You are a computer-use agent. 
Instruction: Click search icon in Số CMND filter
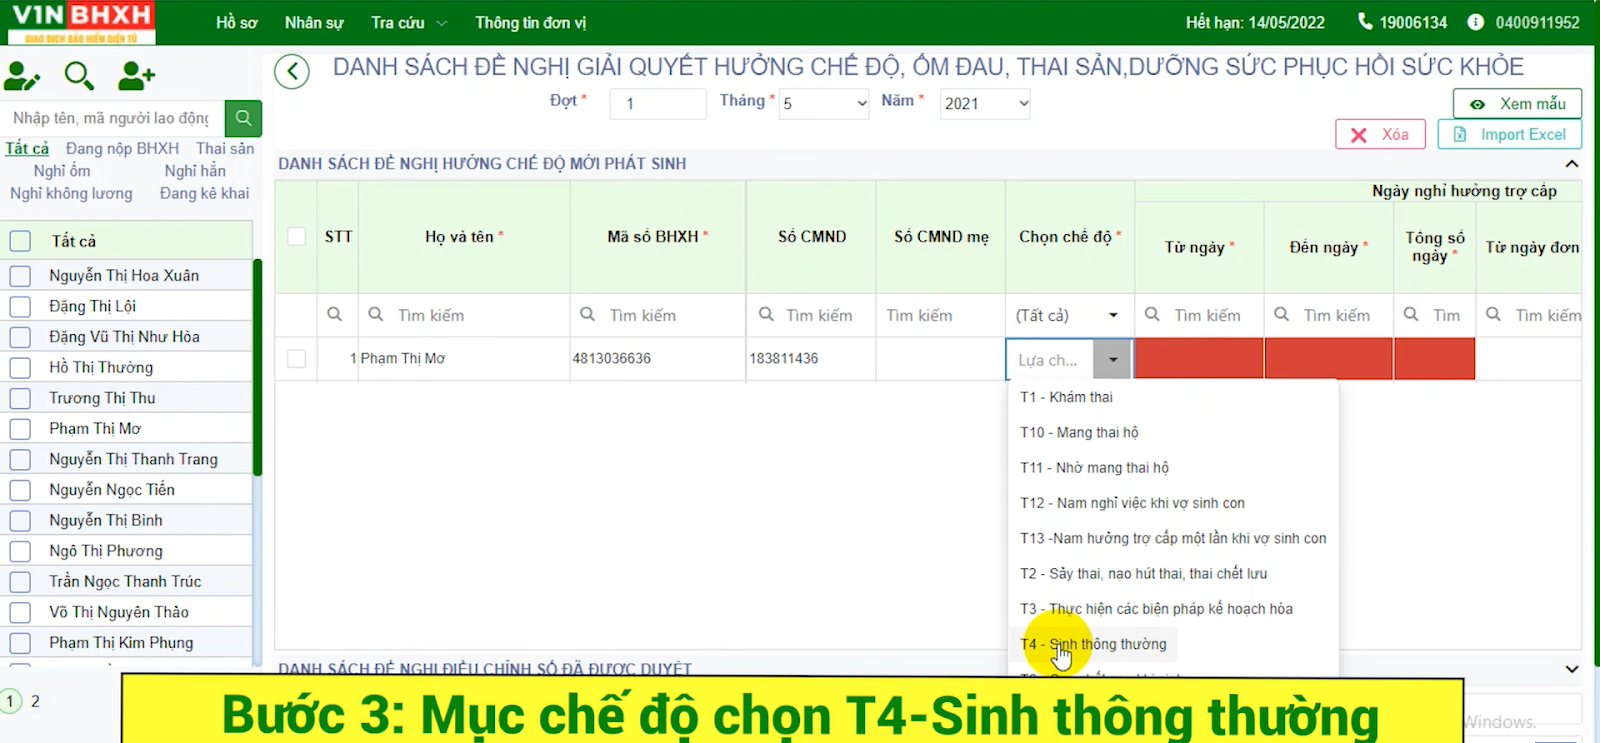[x=766, y=314]
